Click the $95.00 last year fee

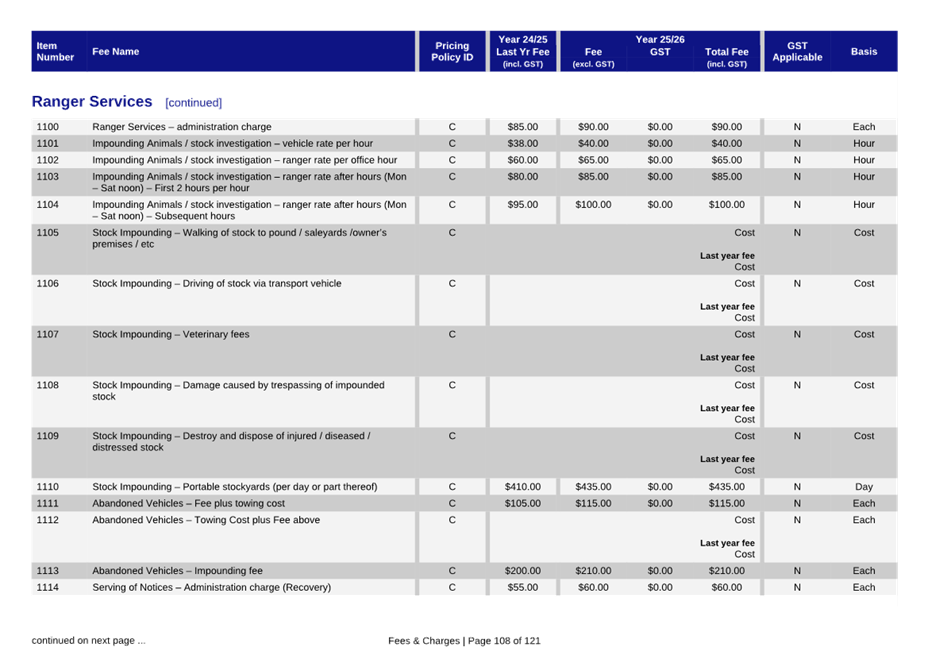click(523, 205)
